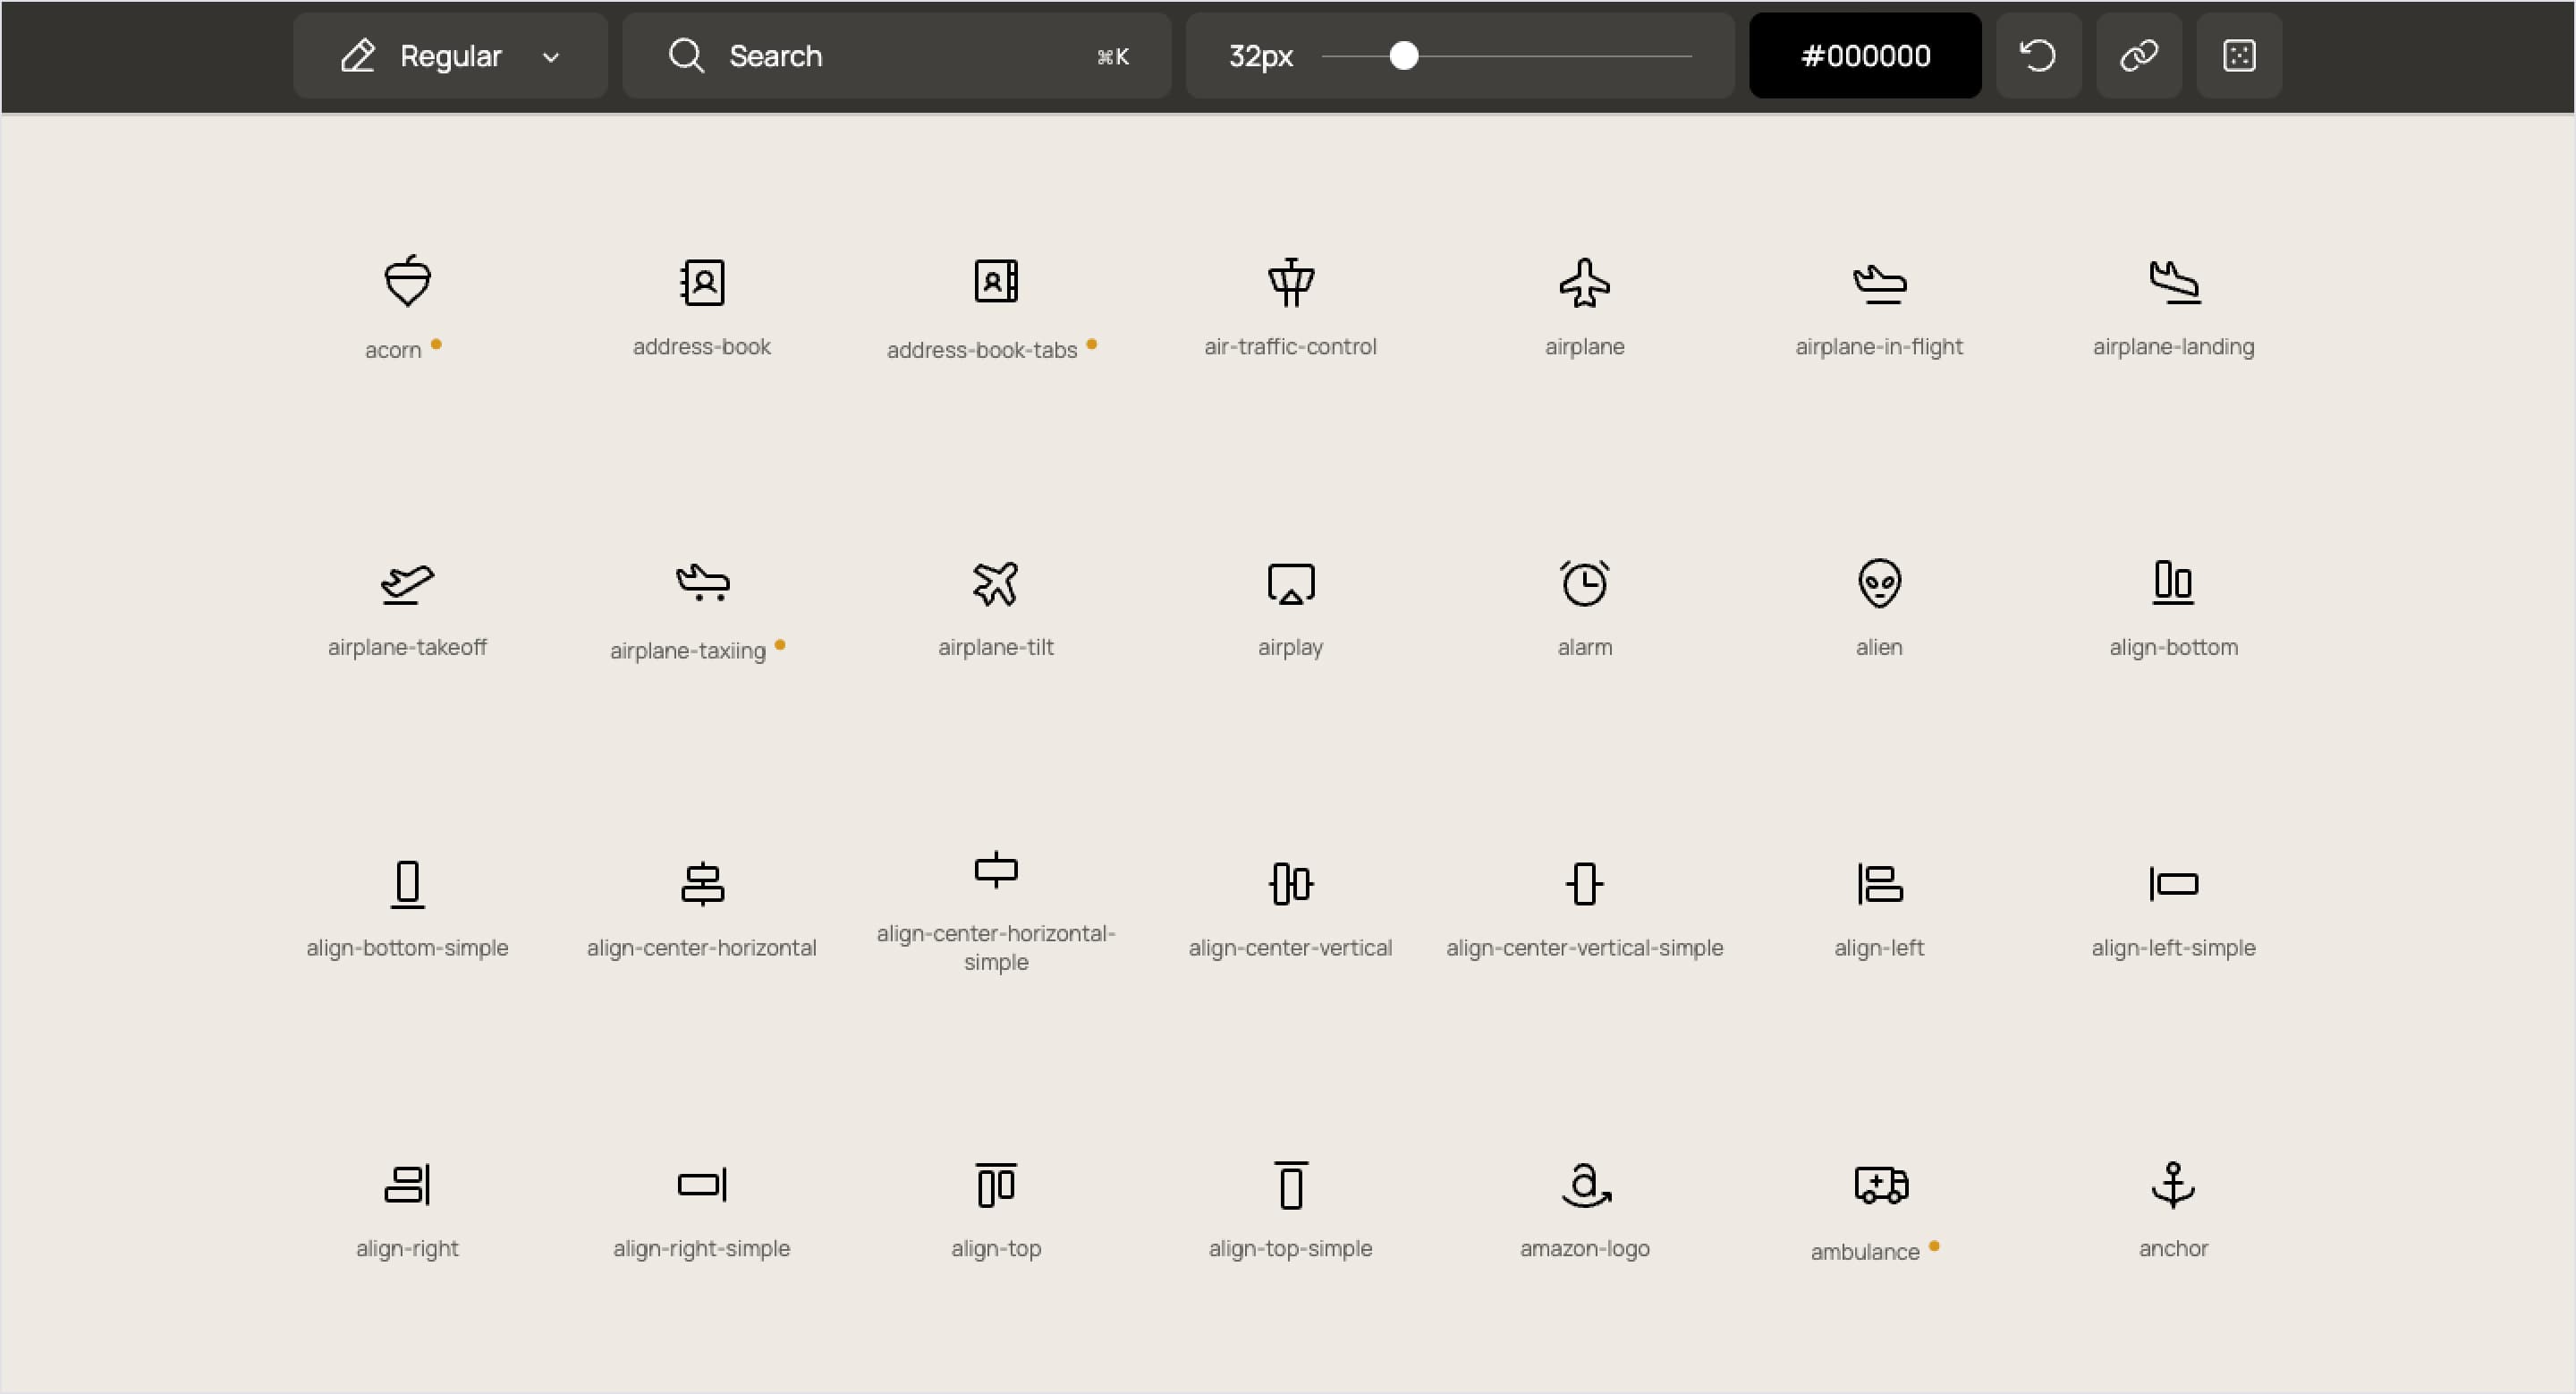This screenshot has width=2576, height=1394.
Task: Choose the airplane-takeoff icon
Action: tap(407, 583)
